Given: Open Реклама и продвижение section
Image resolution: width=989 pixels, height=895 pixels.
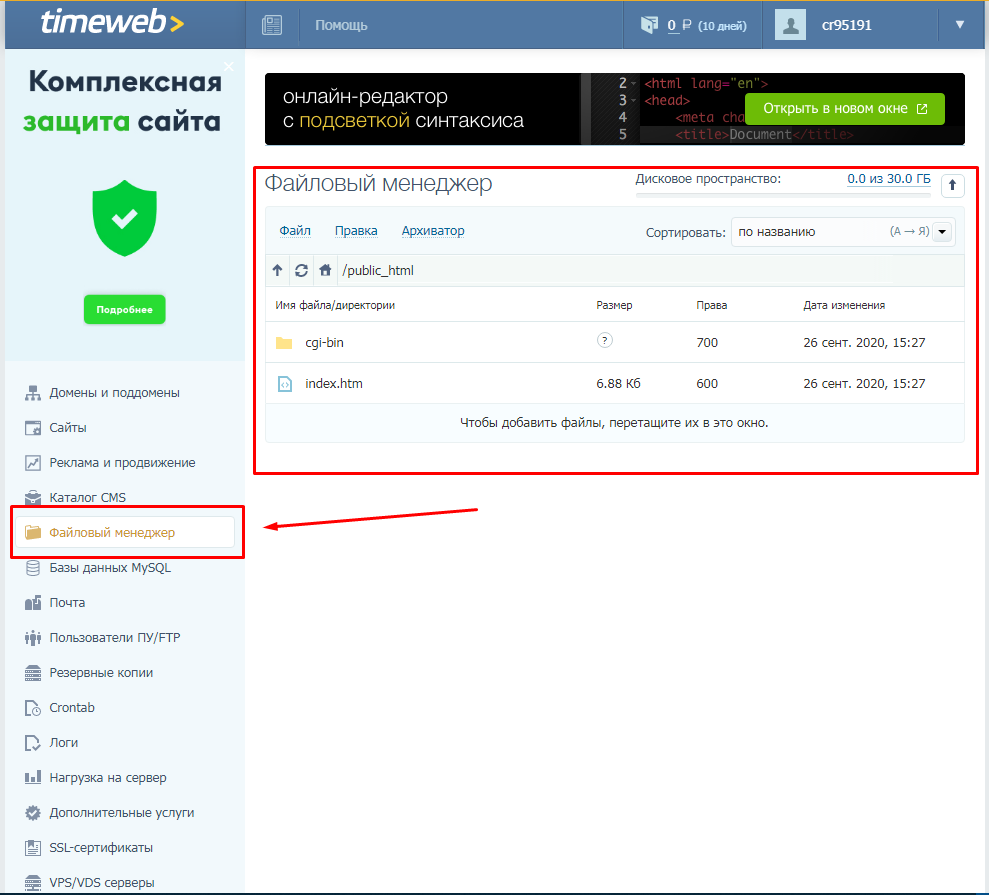Looking at the screenshot, I should (122, 463).
